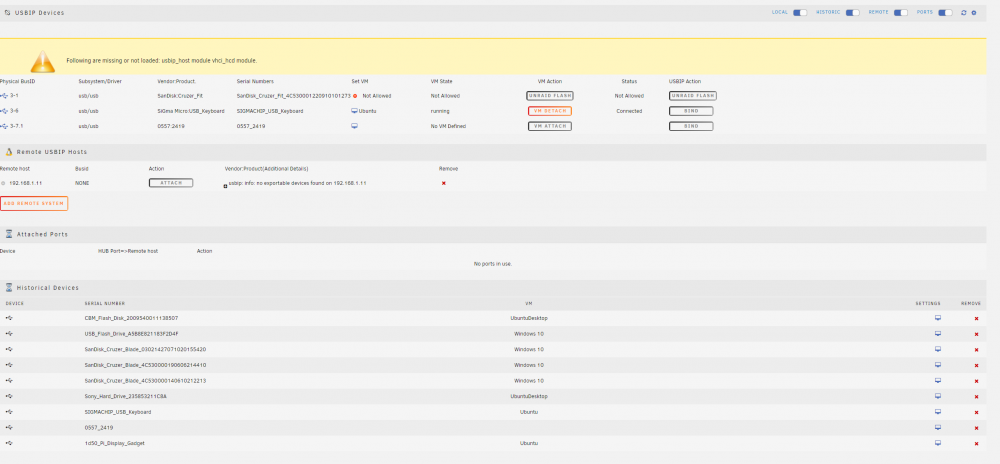Screen dimensions: 1000x464
Task: Click the BIND button for the SIGMACHIP keyboard
Action: click(x=691, y=111)
